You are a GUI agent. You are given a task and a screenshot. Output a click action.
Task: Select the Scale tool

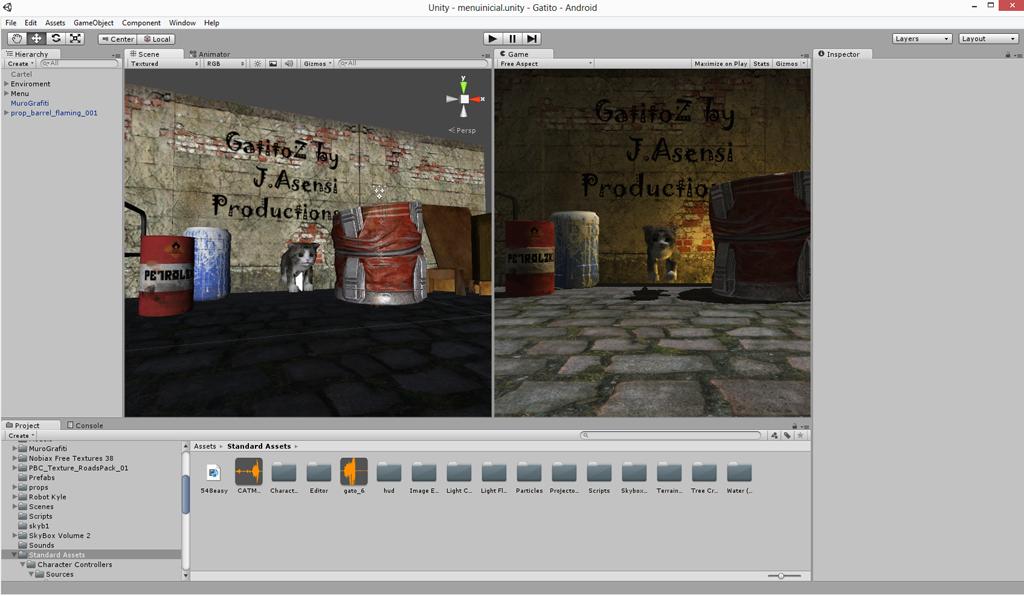[76, 39]
